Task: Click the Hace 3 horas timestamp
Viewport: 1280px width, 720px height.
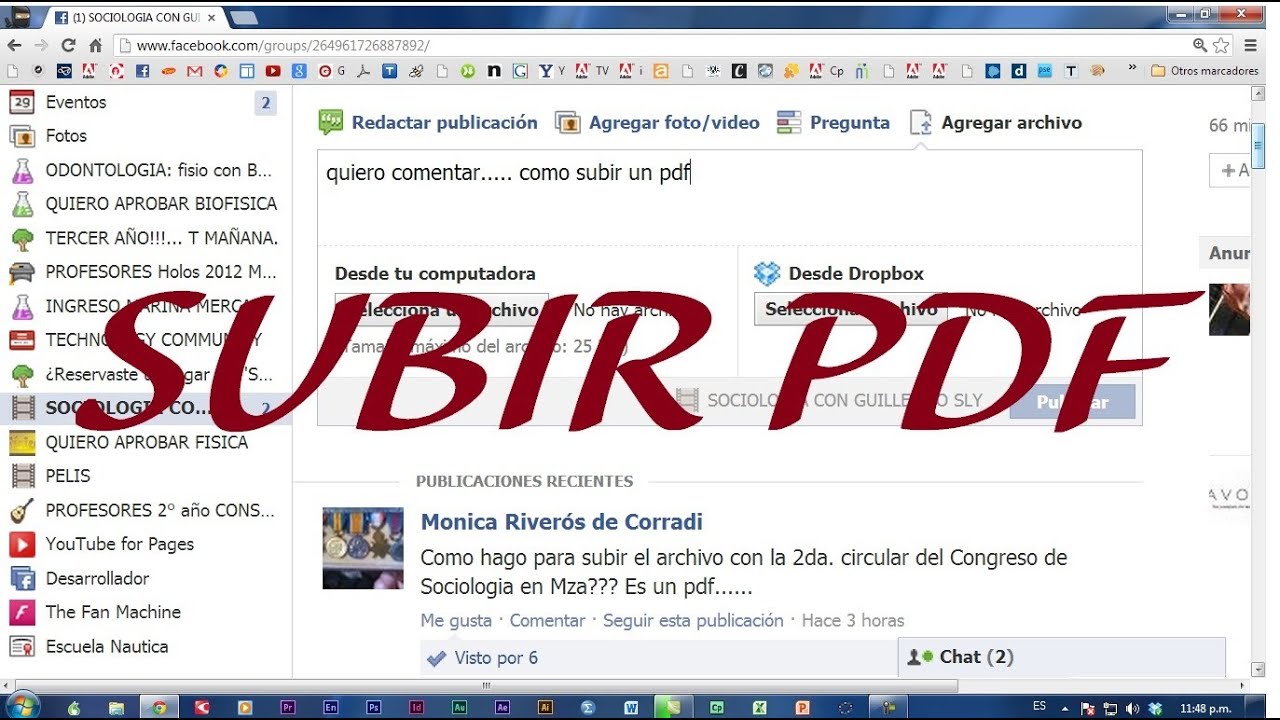Action: click(853, 621)
